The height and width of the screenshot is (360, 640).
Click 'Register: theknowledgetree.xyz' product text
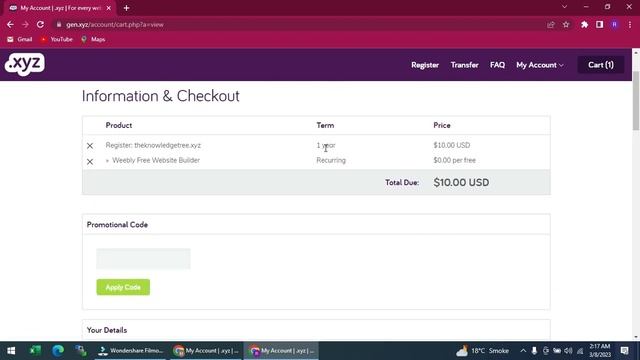pos(153,145)
